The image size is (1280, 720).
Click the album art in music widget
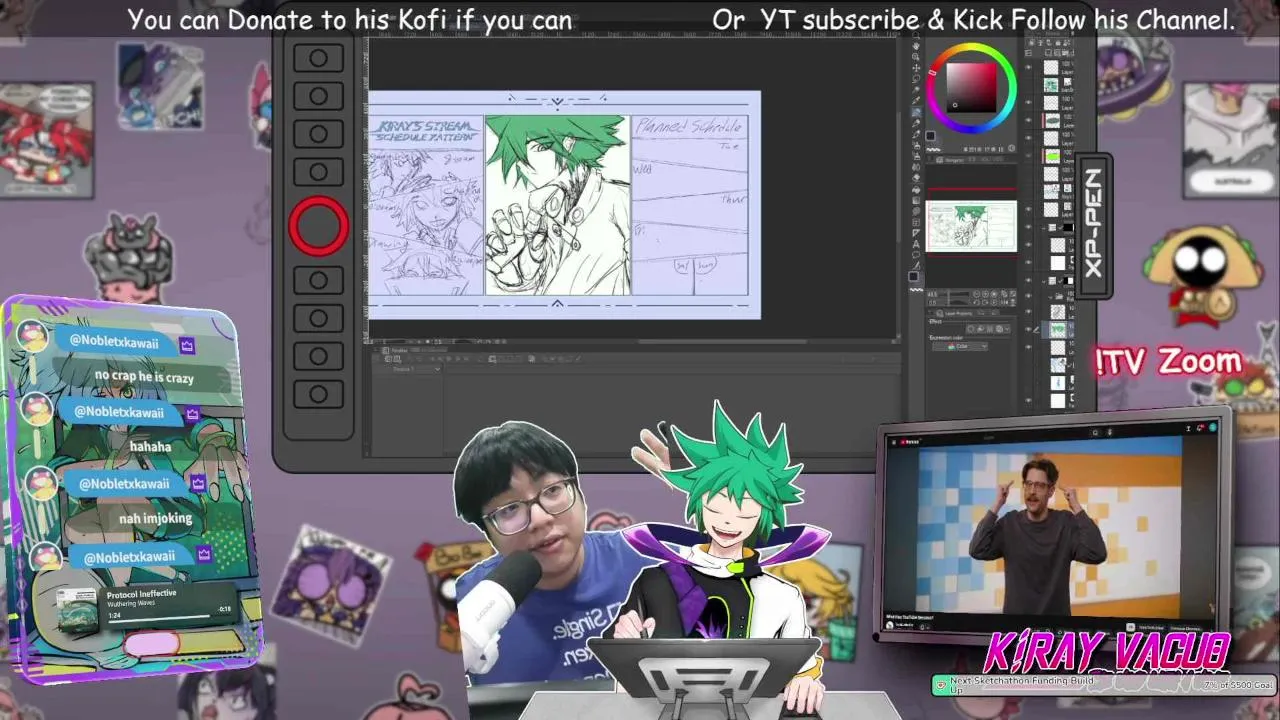tap(77, 610)
